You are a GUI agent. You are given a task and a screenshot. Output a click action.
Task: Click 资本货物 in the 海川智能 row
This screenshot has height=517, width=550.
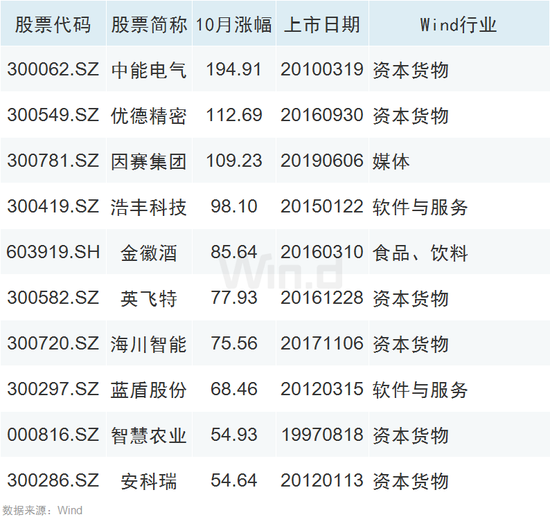[x=410, y=344]
